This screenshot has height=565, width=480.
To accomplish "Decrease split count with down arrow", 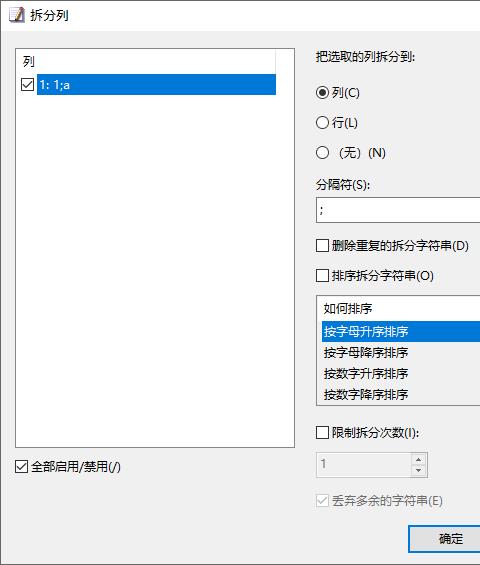I will [x=419, y=470].
